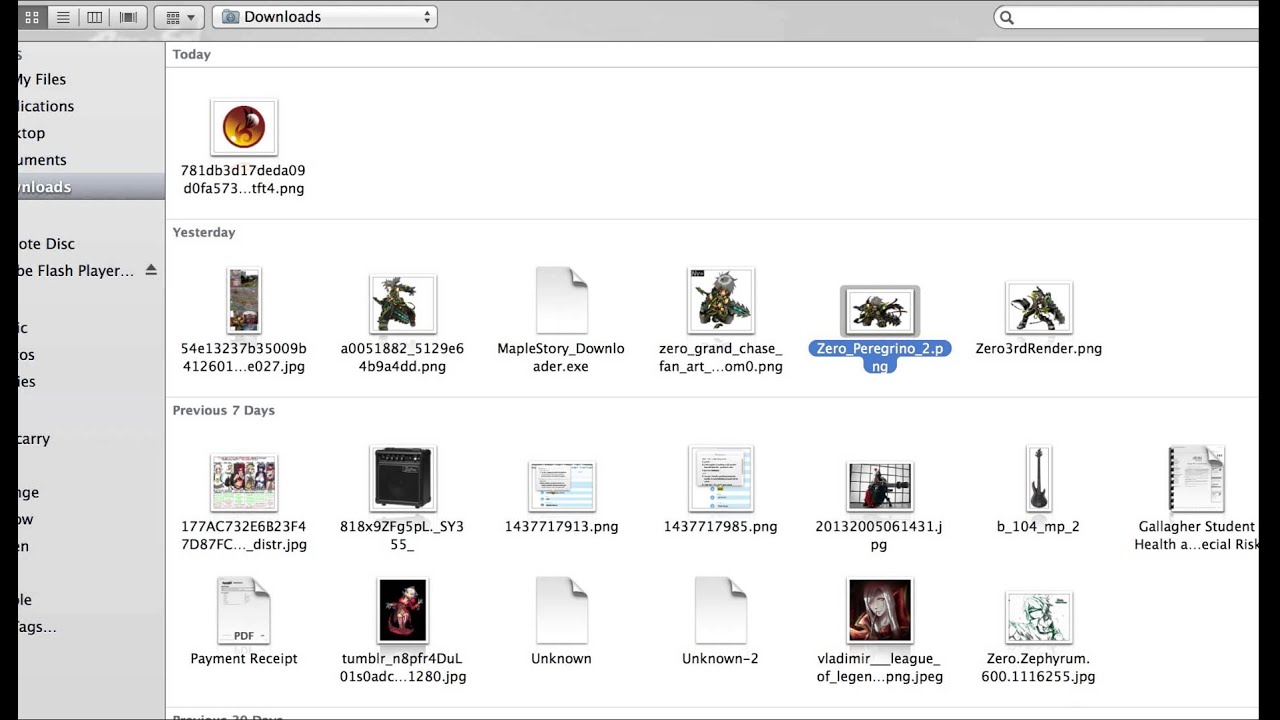Open the item arrangement dropdown
Screen dimensions: 1280x720
179,17
